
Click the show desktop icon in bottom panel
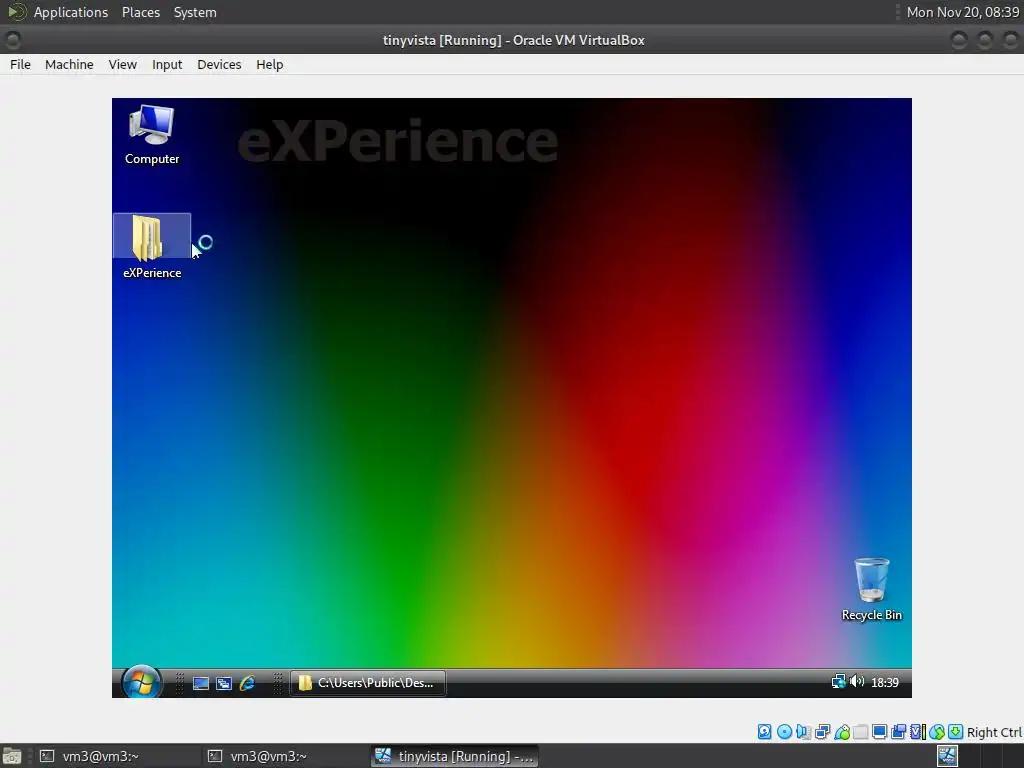point(12,756)
